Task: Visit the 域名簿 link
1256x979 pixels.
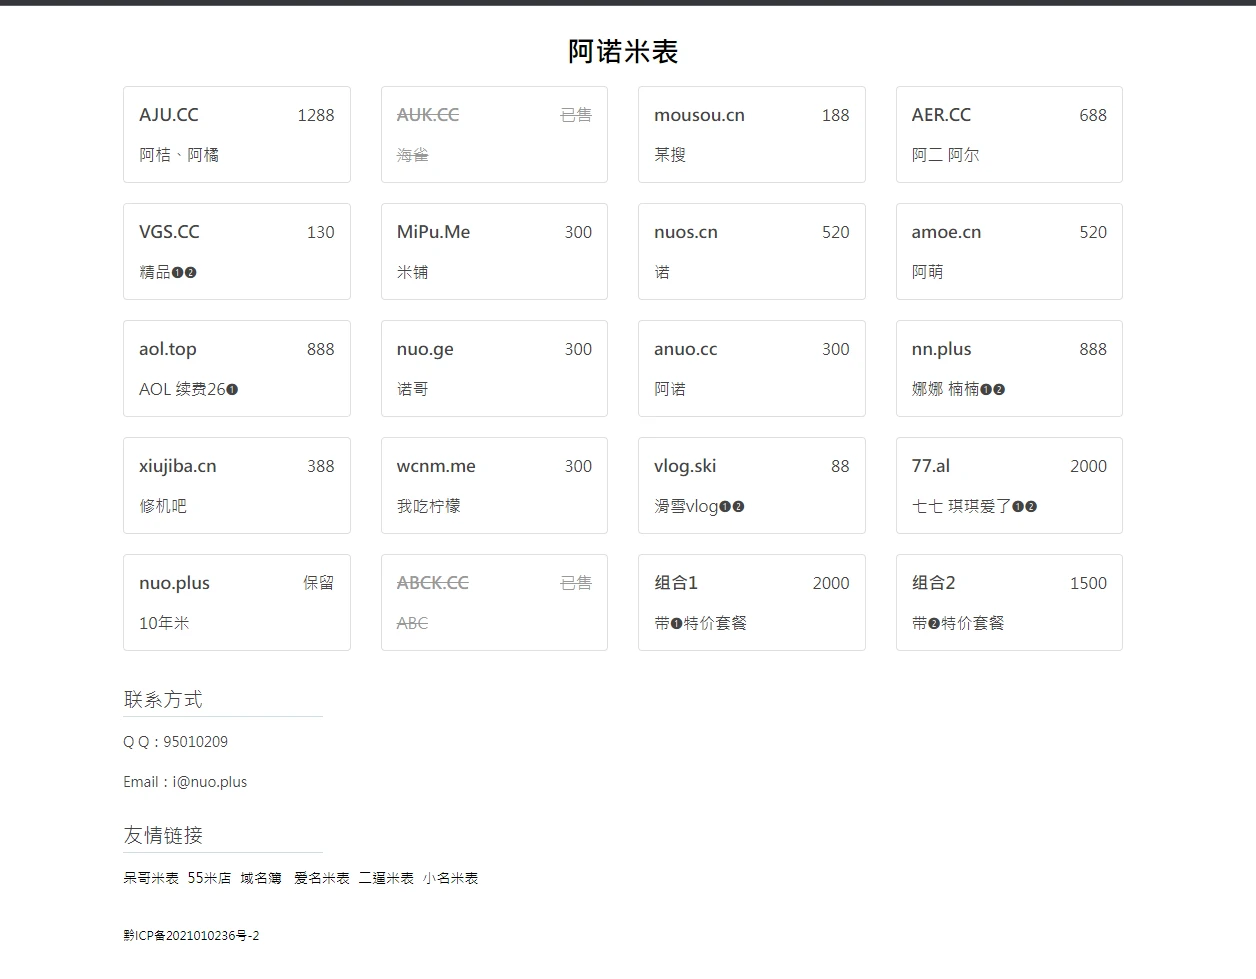Action: [x=261, y=878]
